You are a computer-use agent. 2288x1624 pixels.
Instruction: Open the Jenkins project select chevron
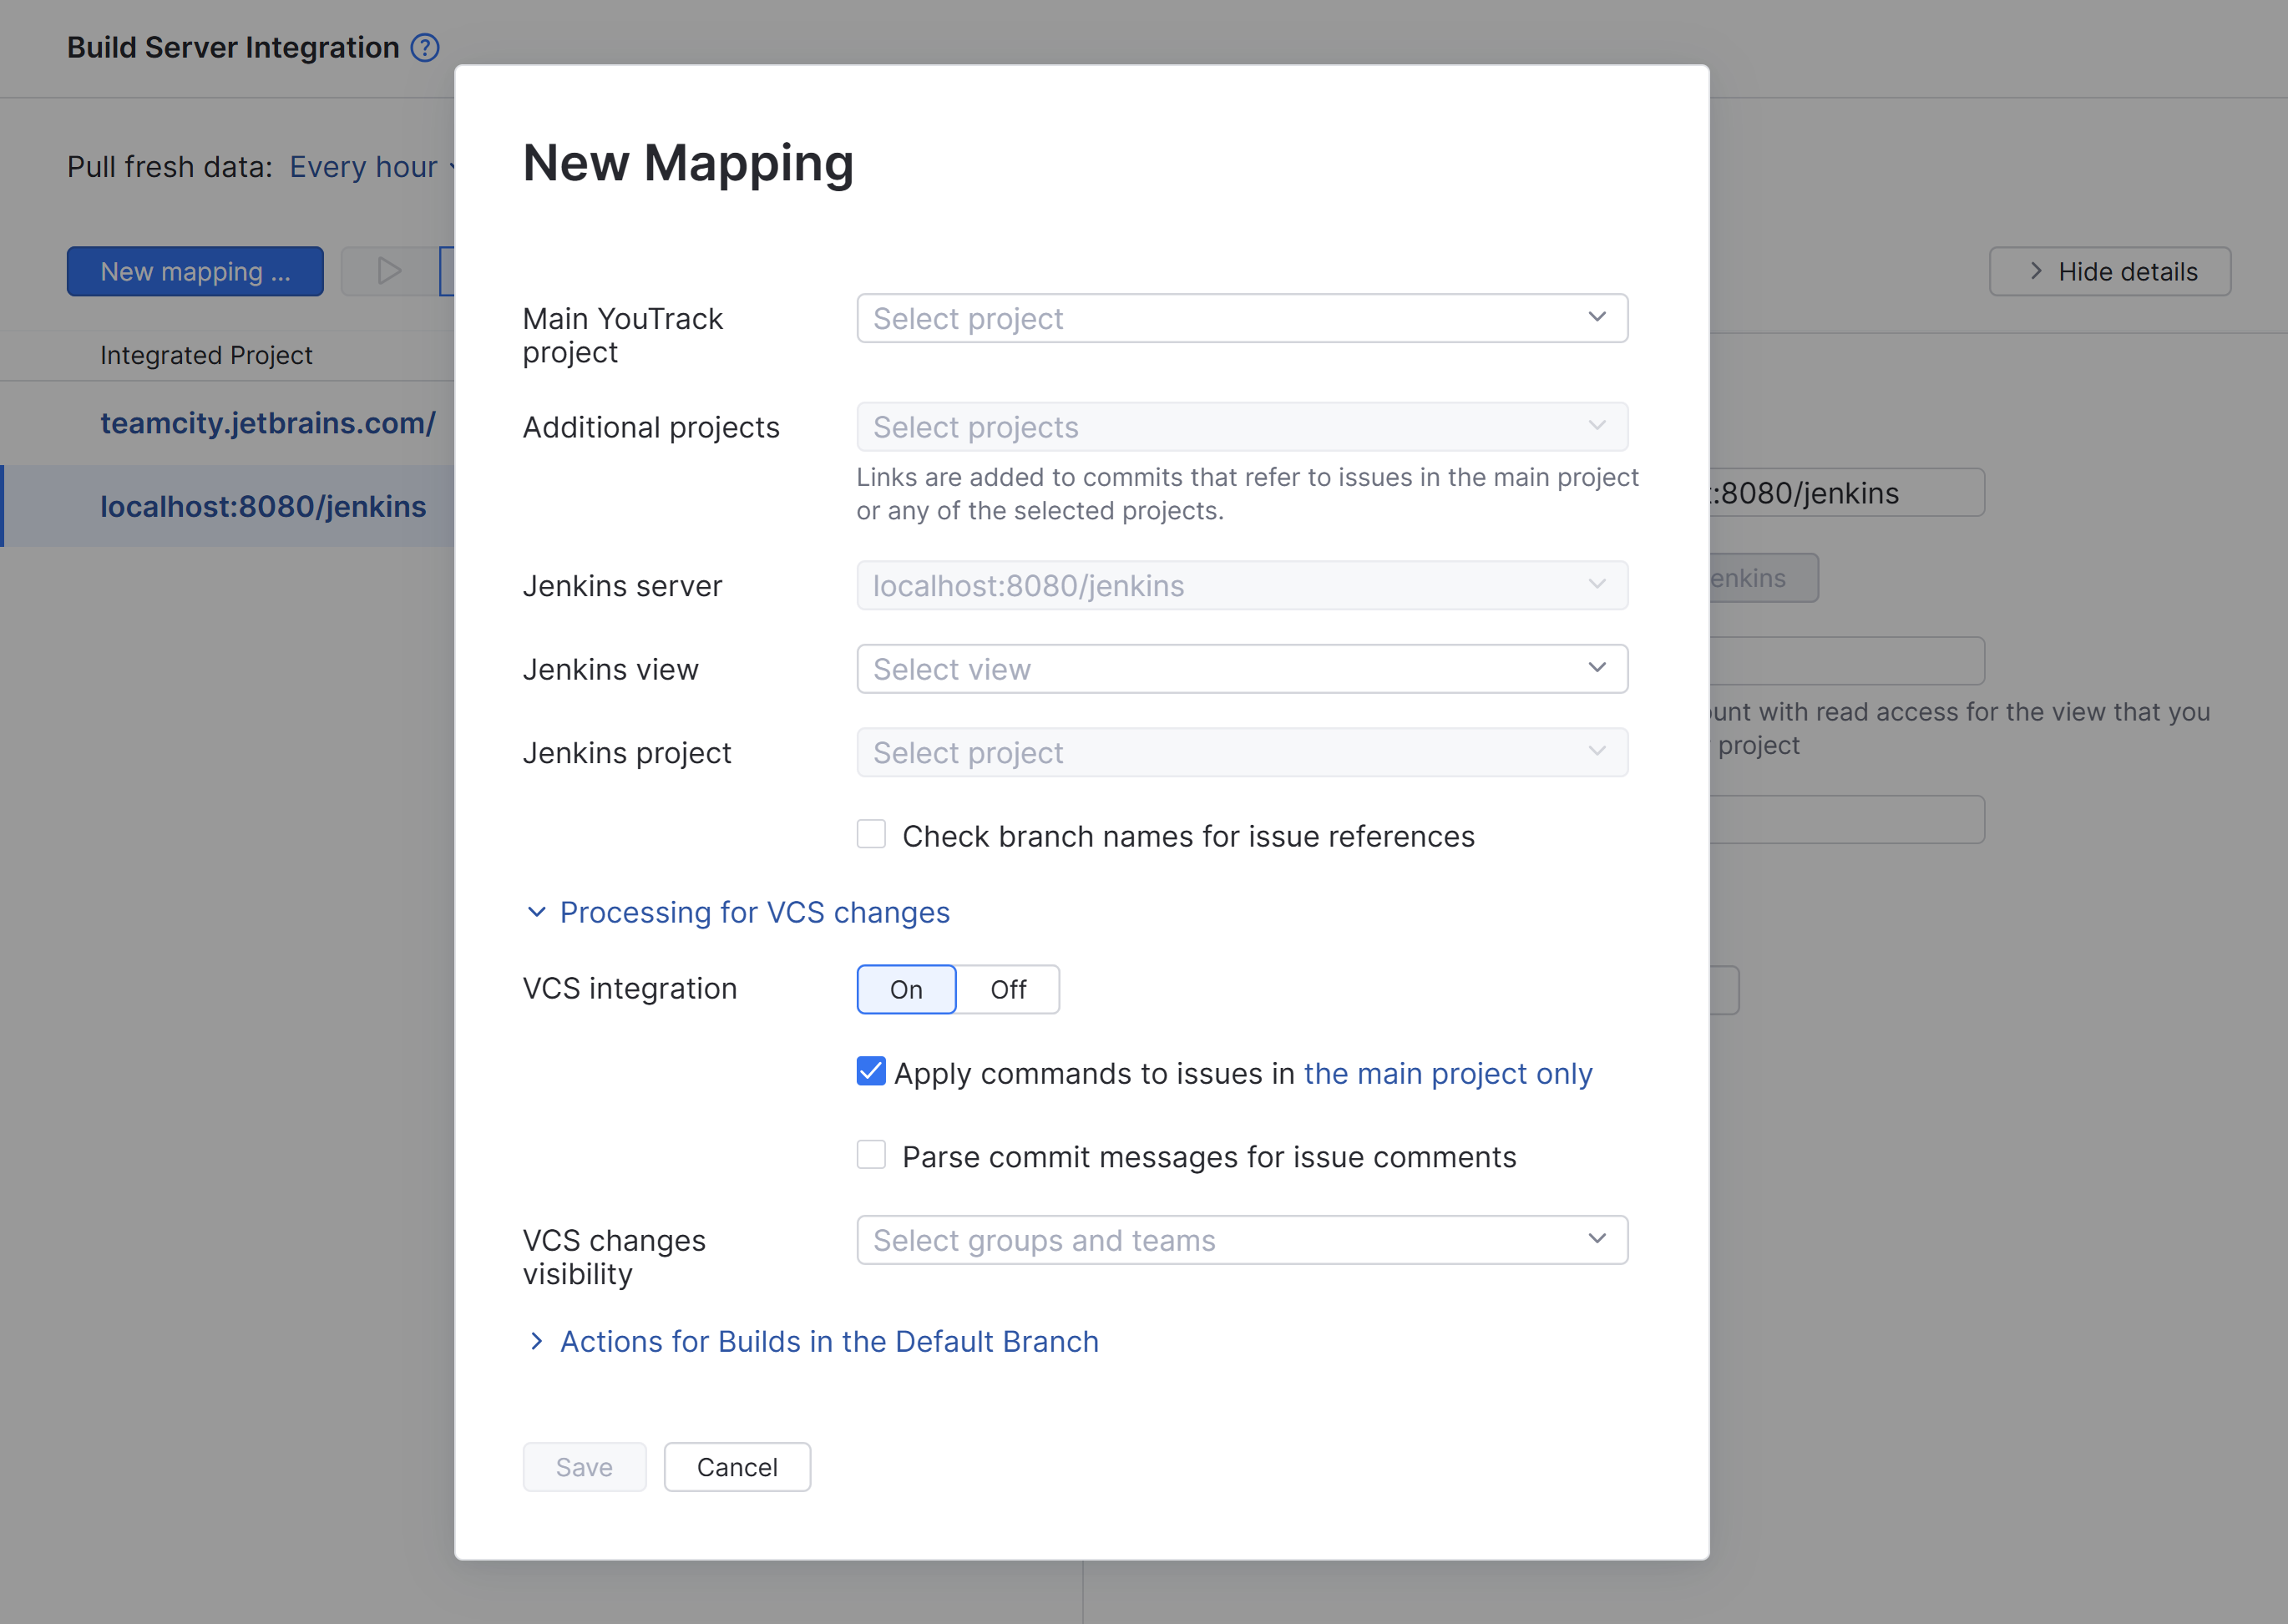click(1596, 752)
